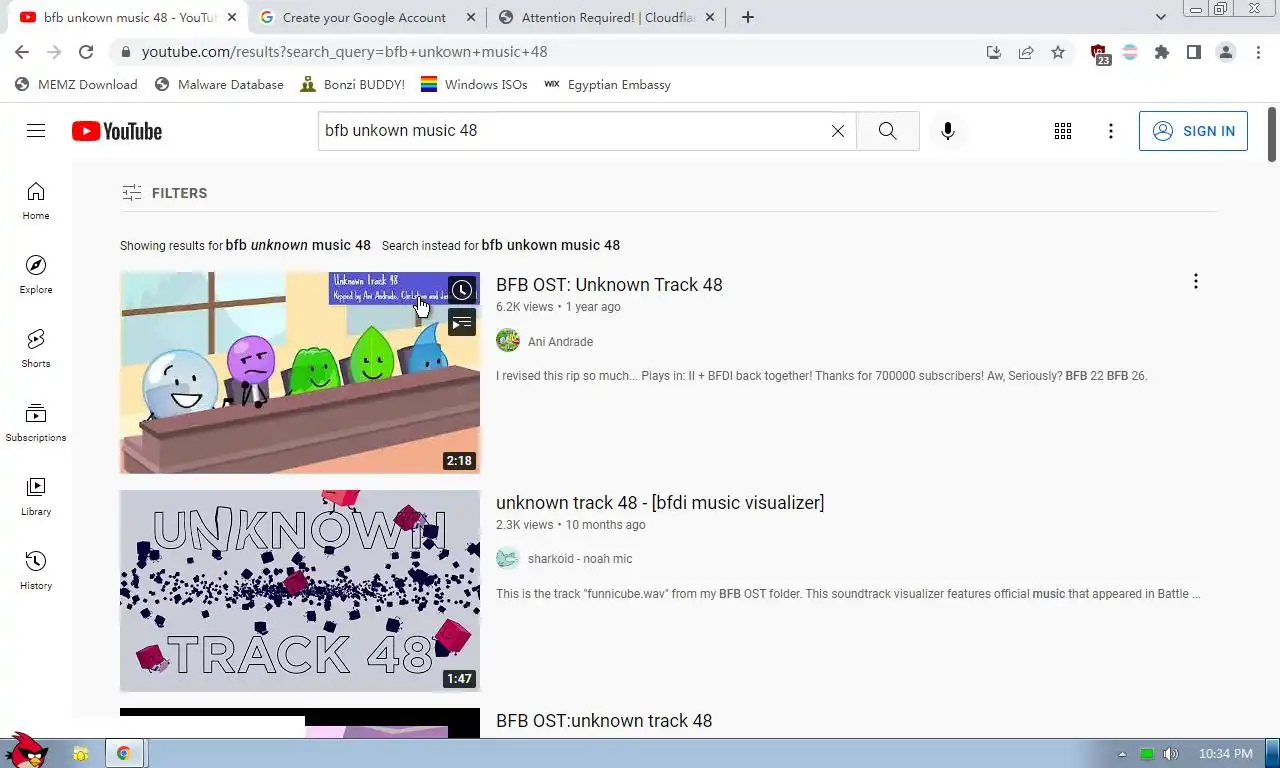Click the red extension badge showing 23
This screenshot has height=768, width=1280.
coord(1099,54)
